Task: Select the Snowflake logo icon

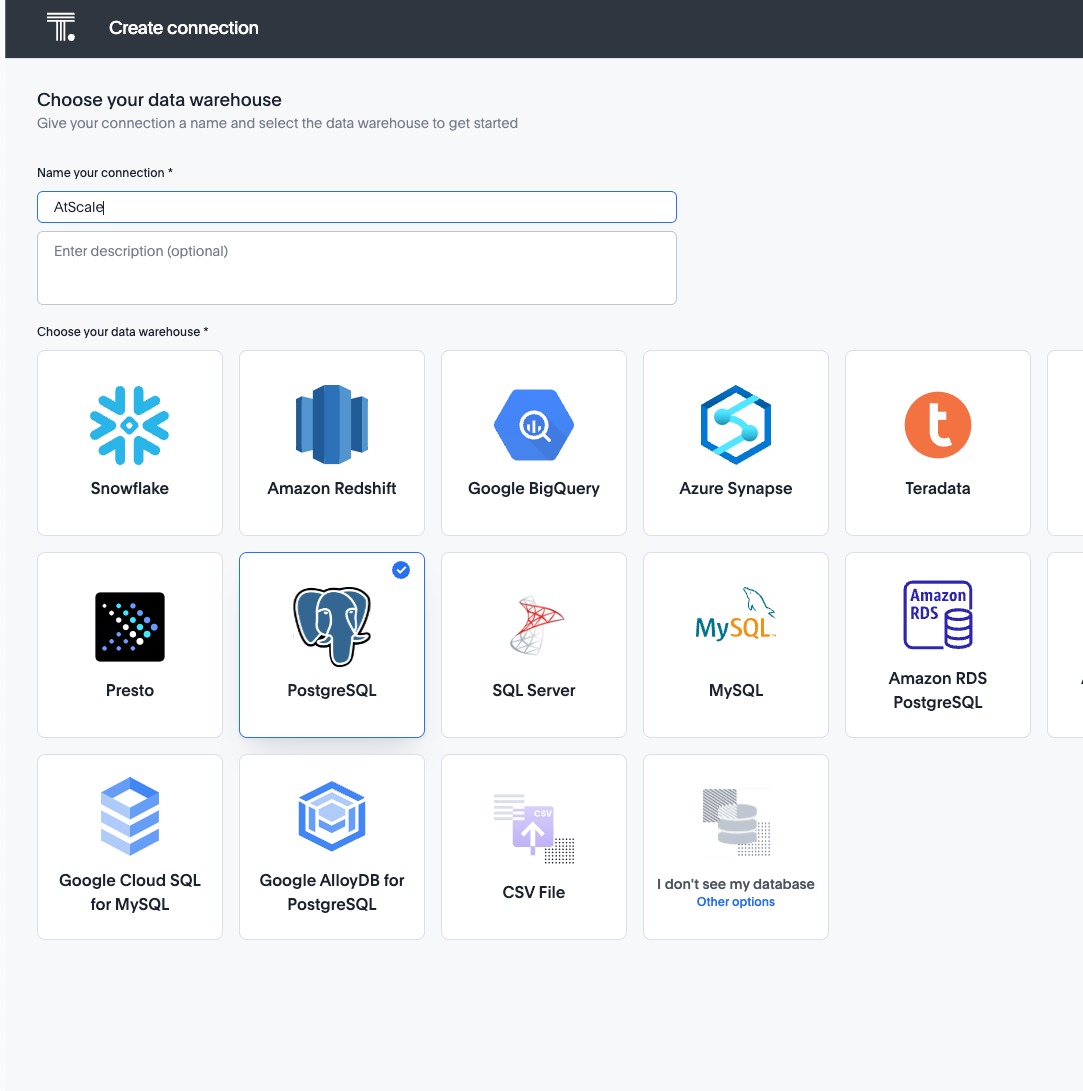Action: (x=129, y=425)
